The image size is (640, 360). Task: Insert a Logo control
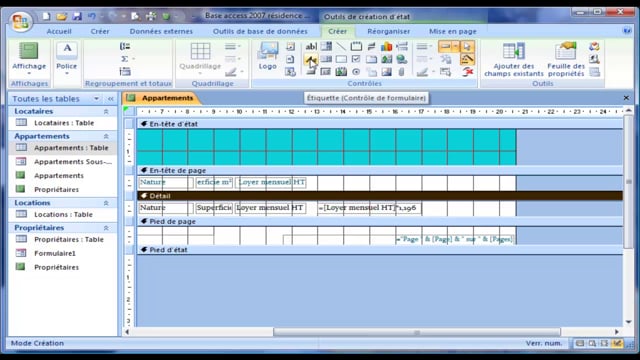click(x=268, y=56)
